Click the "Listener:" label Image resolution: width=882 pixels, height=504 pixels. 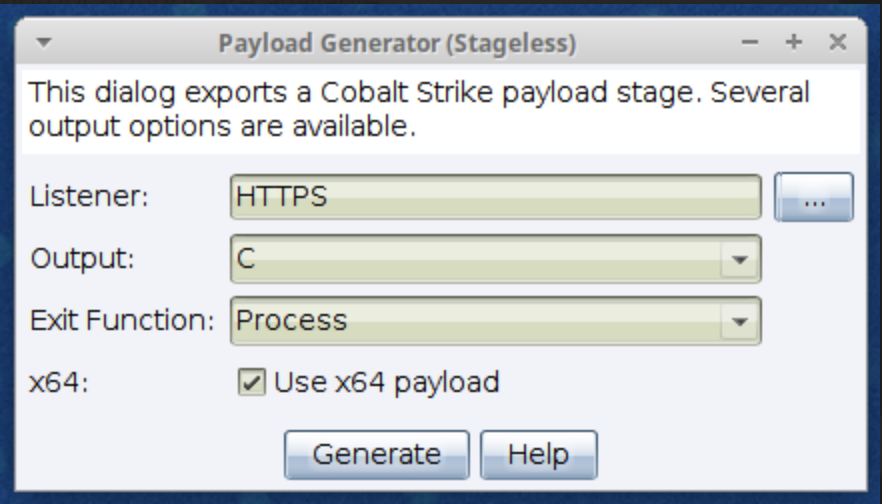tap(89, 197)
